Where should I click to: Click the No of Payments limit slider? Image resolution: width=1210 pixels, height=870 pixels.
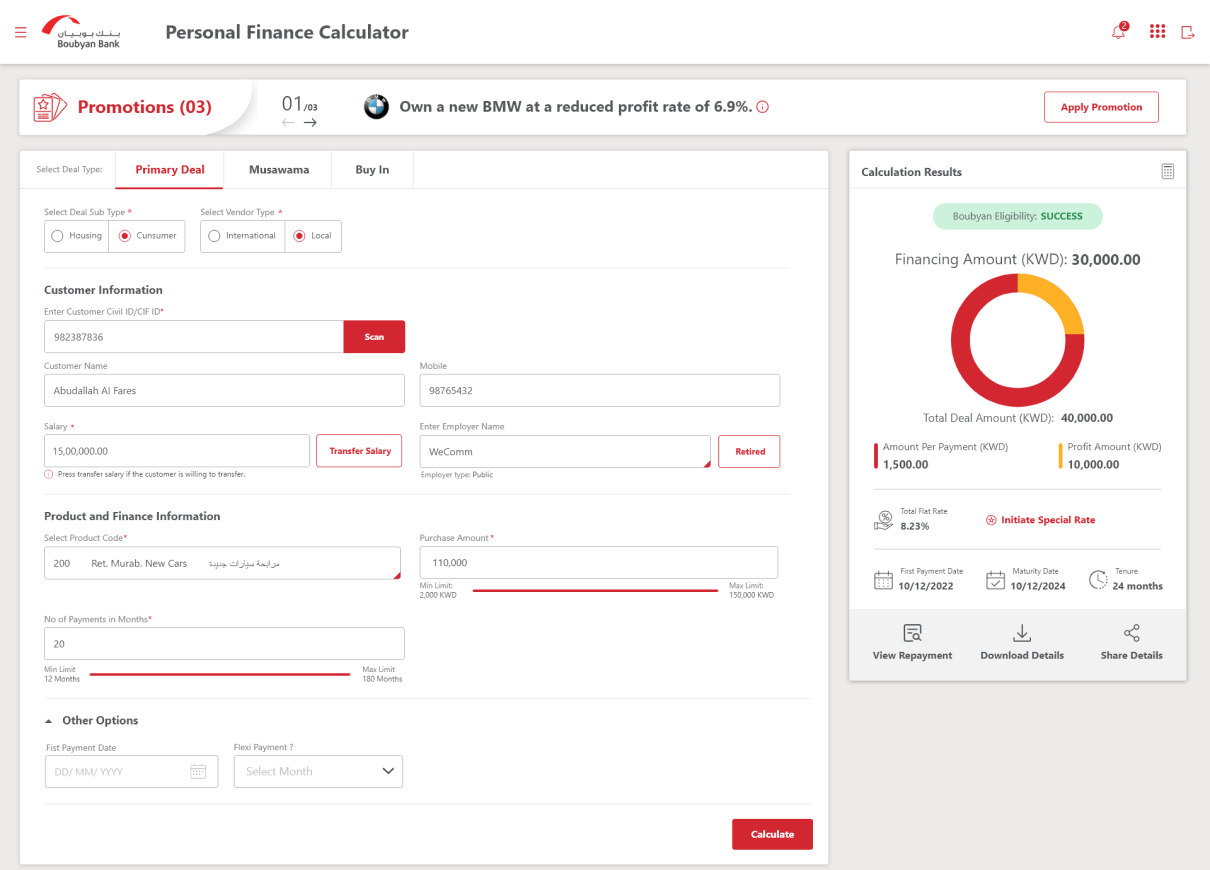220,675
